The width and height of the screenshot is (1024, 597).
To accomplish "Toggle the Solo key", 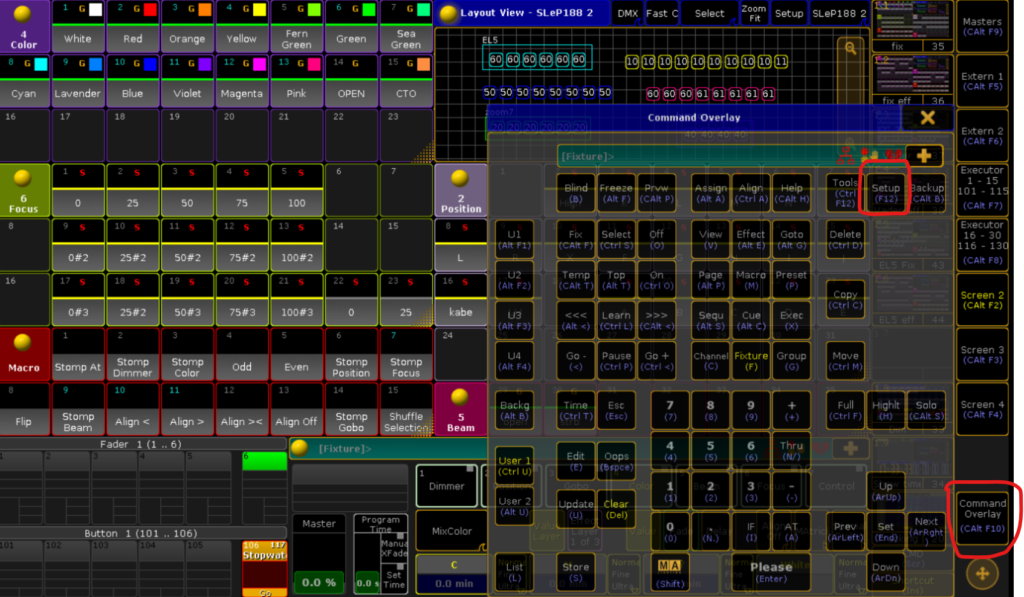I will pos(926,410).
